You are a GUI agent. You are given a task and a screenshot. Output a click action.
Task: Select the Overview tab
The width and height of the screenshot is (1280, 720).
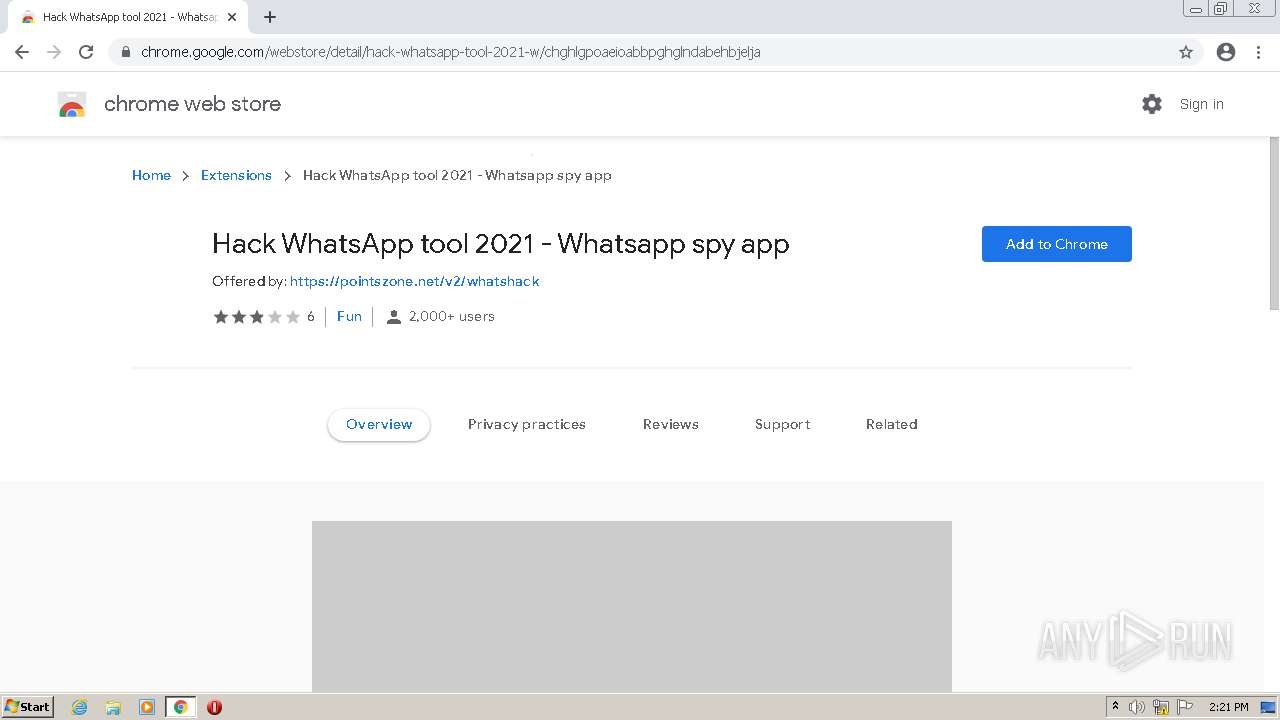pos(379,424)
